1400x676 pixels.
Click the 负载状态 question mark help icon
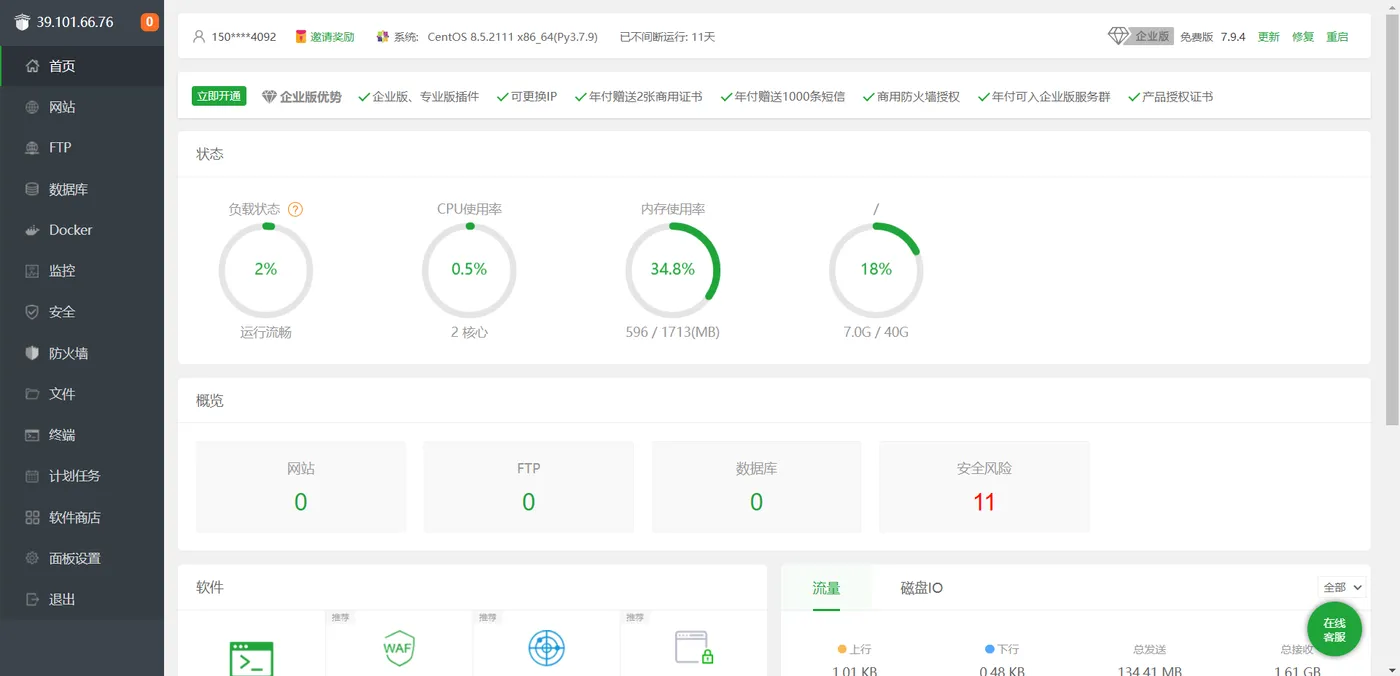(x=295, y=209)
